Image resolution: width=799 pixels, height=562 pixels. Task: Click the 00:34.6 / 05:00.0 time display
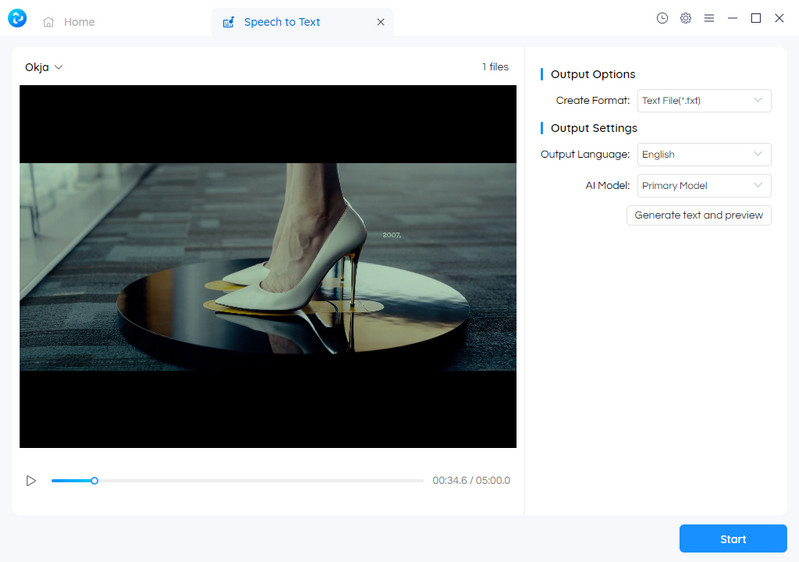[x=471, y=480]
